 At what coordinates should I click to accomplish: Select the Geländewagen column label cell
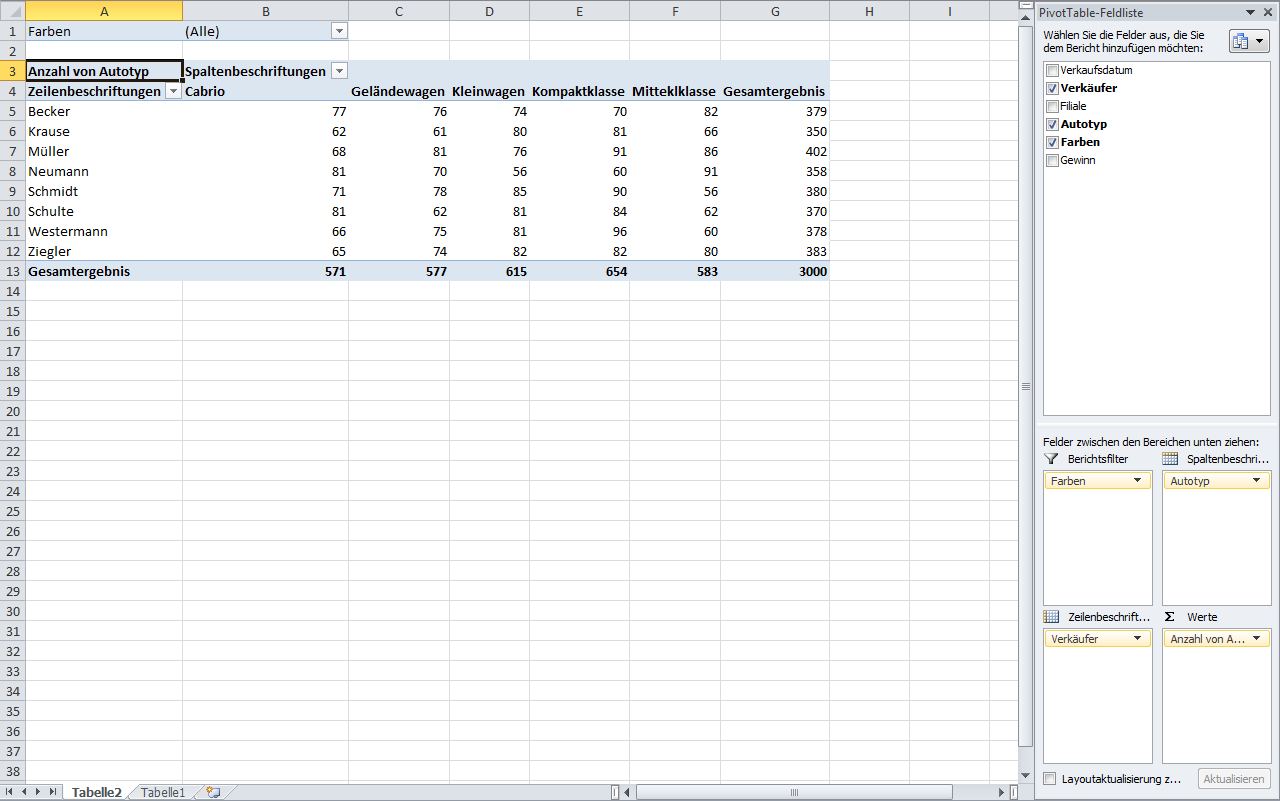(399, 91)
